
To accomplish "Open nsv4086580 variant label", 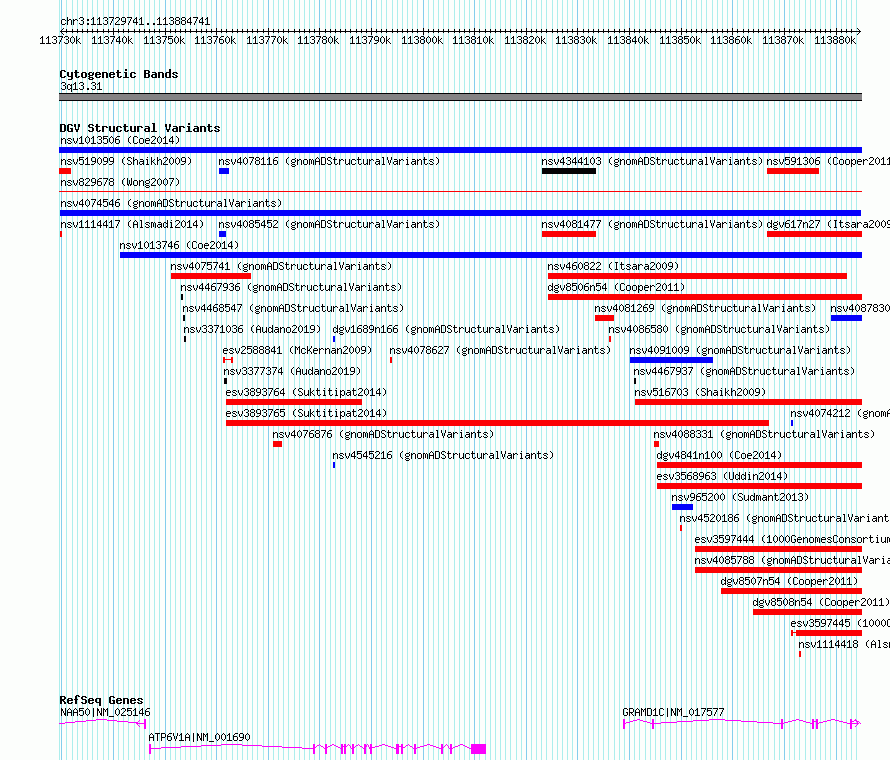I will coord(719,329).
